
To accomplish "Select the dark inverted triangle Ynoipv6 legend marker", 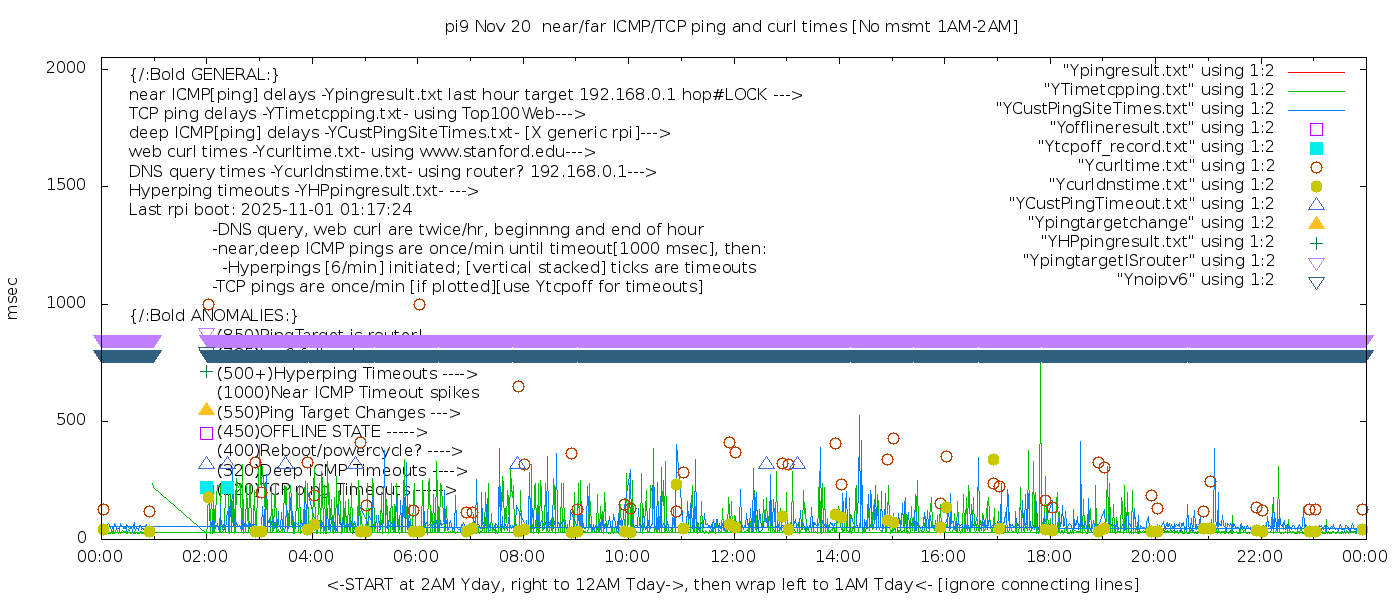I will (1316, 282).
